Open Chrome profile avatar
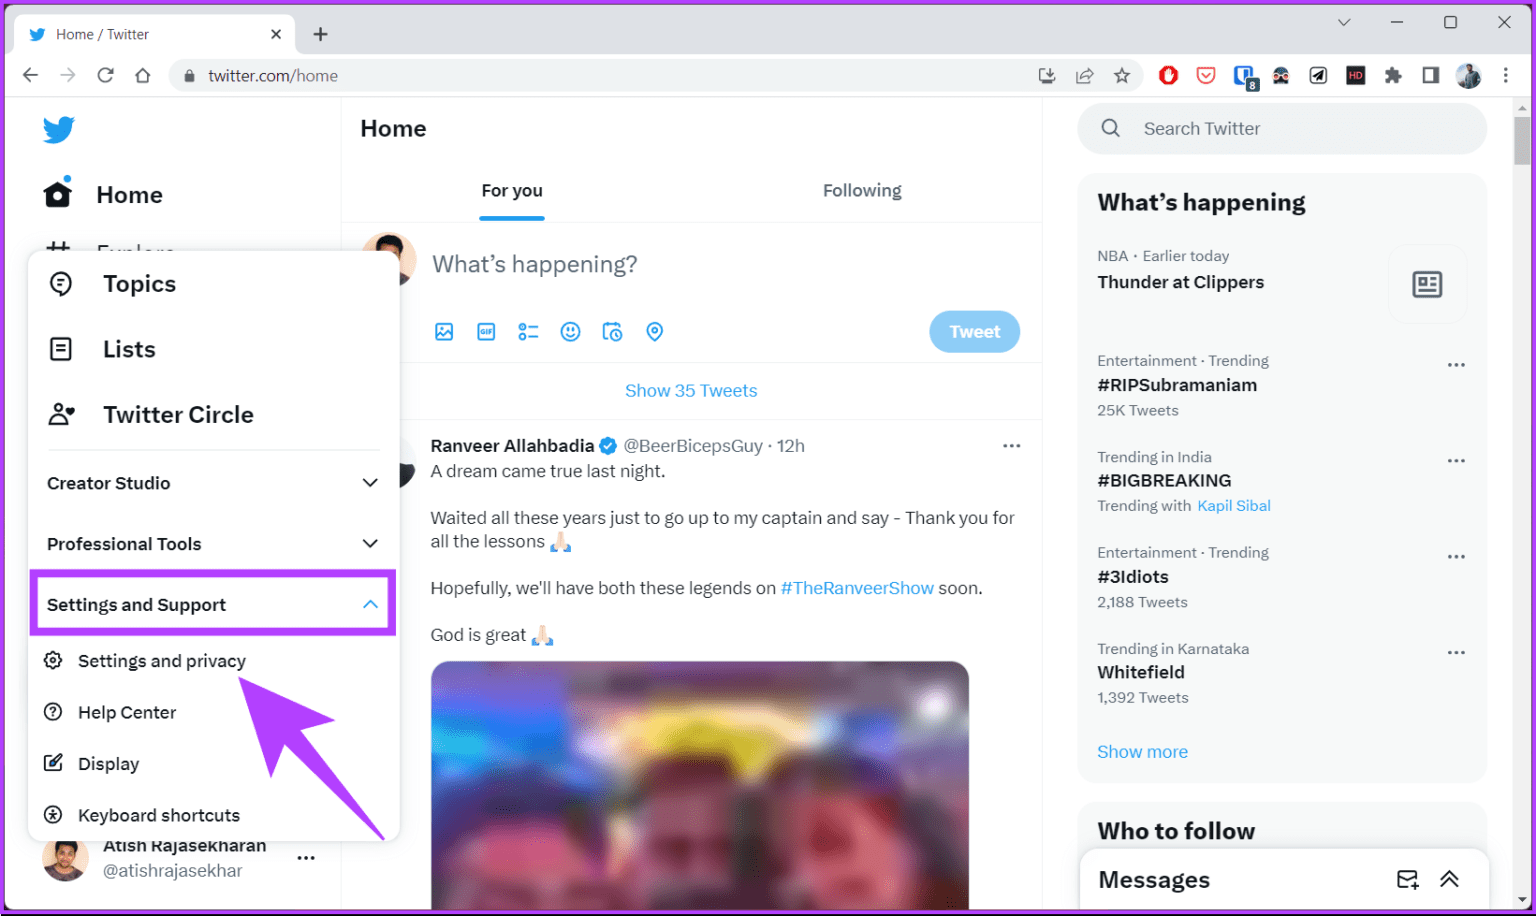Screen dimensions: 1536x916 pos(1468,75)
